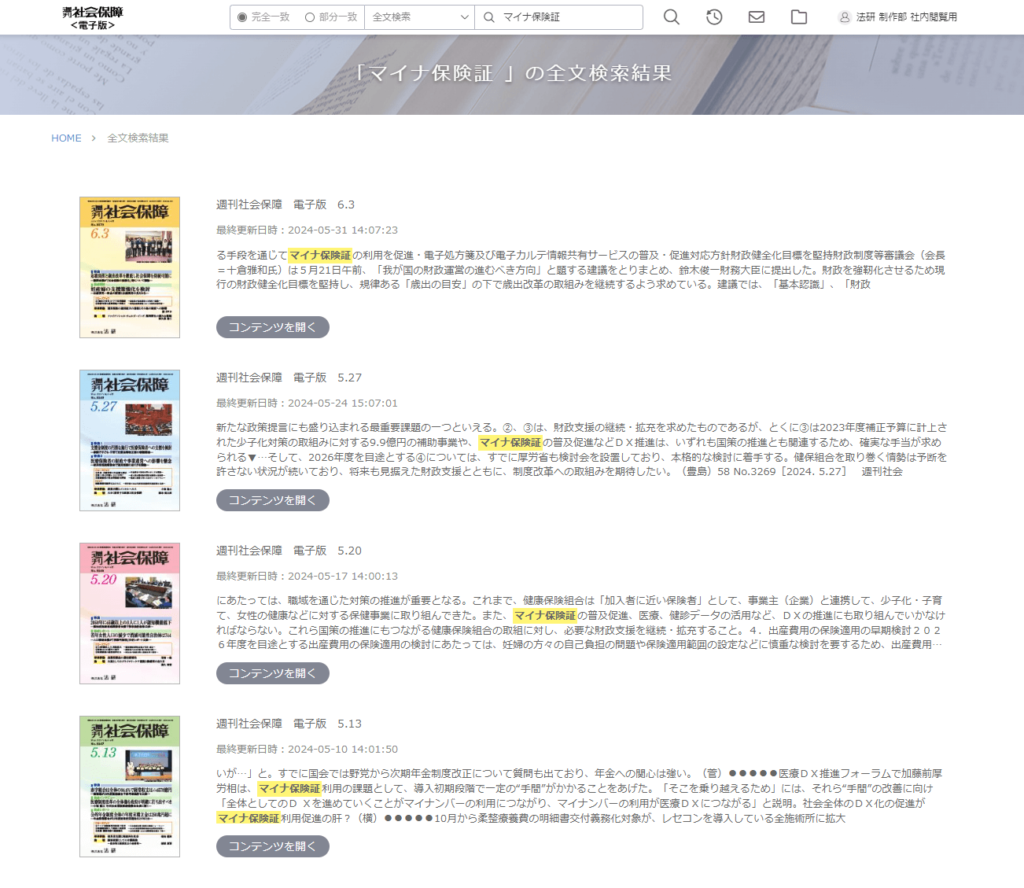Click the magnifier search icon in header

tap(672, 17)
